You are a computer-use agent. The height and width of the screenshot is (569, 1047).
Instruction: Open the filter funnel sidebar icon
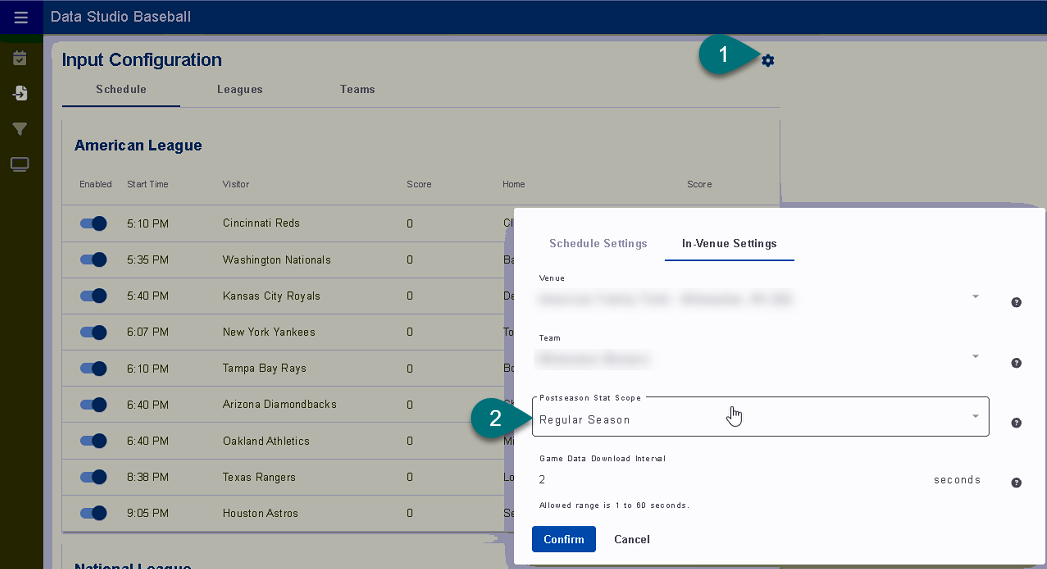(x=20, y=129)
